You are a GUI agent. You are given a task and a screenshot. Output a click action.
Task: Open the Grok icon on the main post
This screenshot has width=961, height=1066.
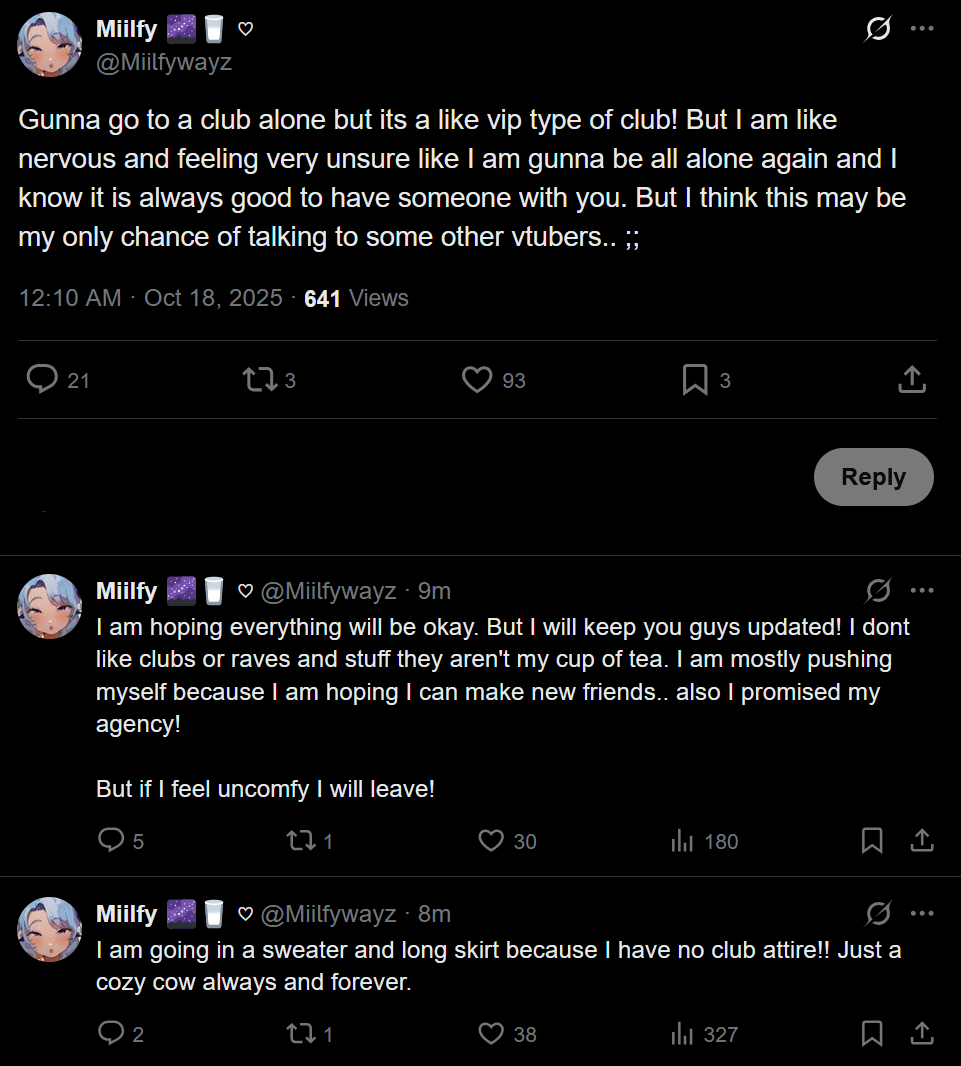877,29
